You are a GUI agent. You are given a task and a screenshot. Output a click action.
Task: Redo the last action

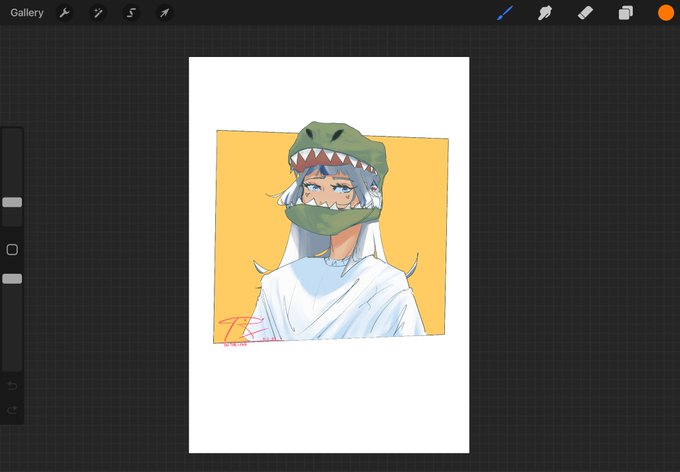(12, 410)
